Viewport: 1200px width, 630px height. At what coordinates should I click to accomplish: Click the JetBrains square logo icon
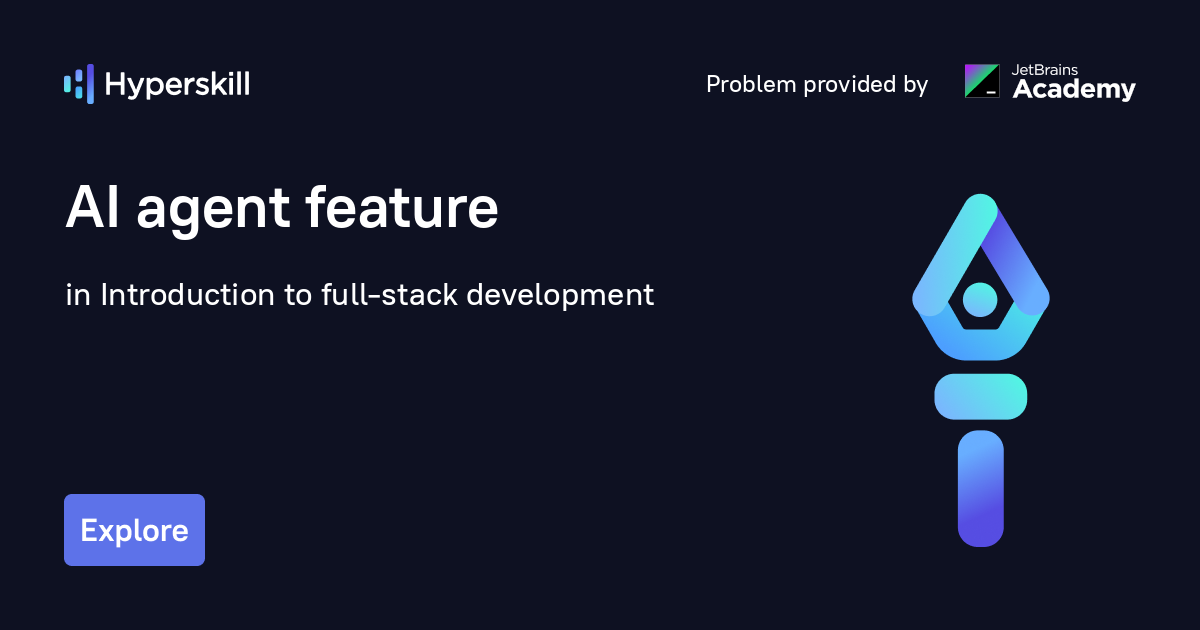tap(981, 81)
